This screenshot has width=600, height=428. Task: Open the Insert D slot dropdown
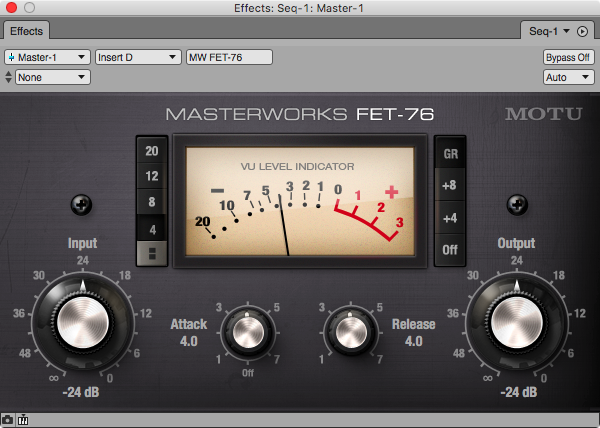pos(138,57)
